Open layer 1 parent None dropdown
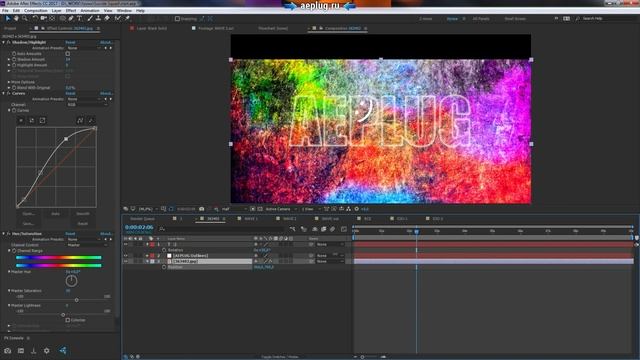The image size is (640, 360). pos(330,244)
